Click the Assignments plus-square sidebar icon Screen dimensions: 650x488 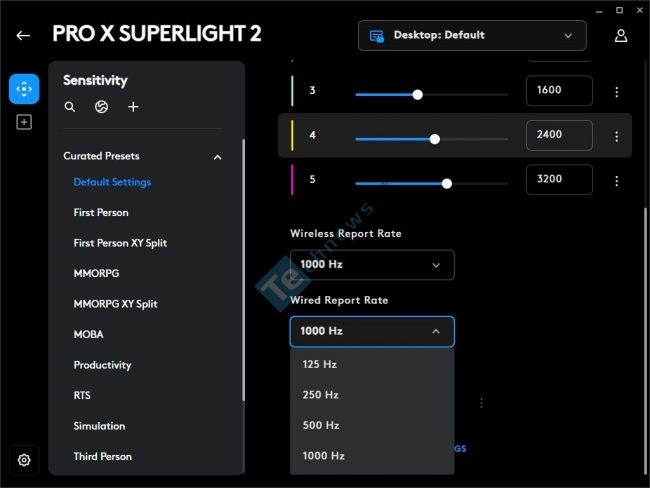point(24,122)
